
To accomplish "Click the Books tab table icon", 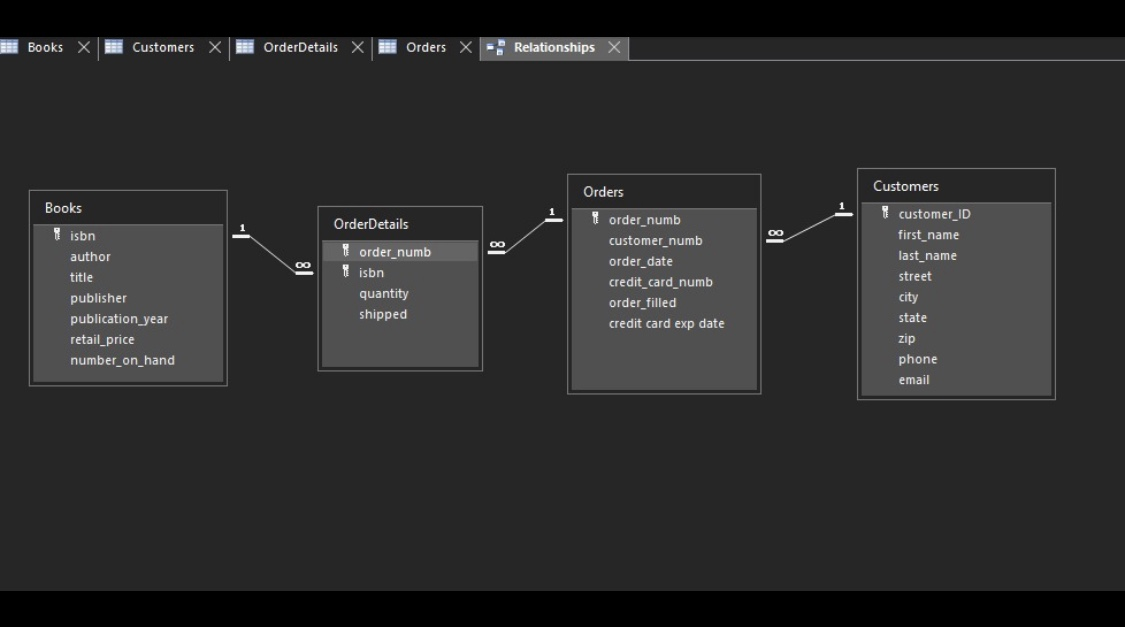I will [9, 47].
